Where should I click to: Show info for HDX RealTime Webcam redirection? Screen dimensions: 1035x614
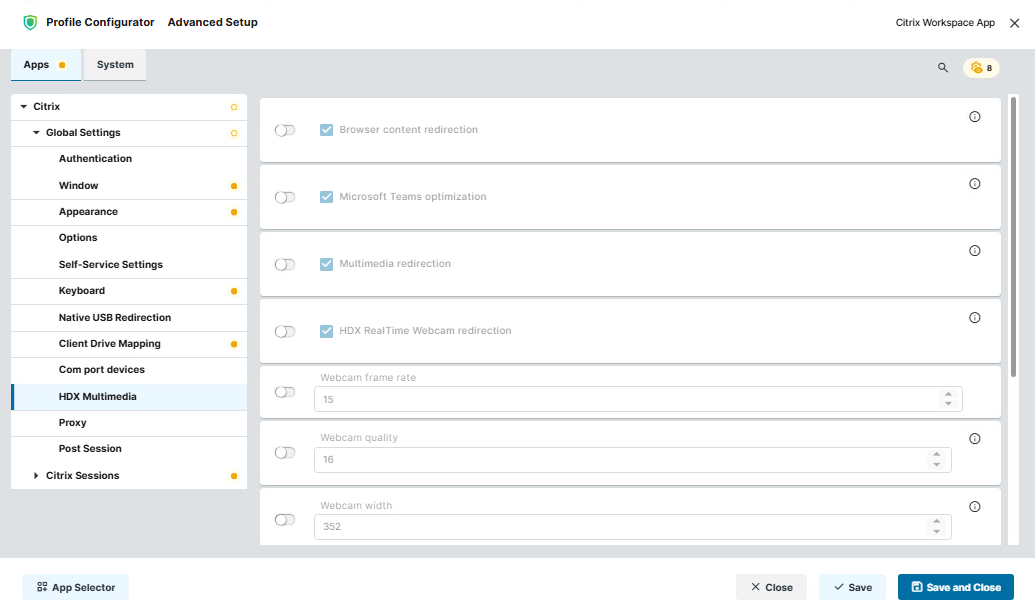(x=974, y=318)
